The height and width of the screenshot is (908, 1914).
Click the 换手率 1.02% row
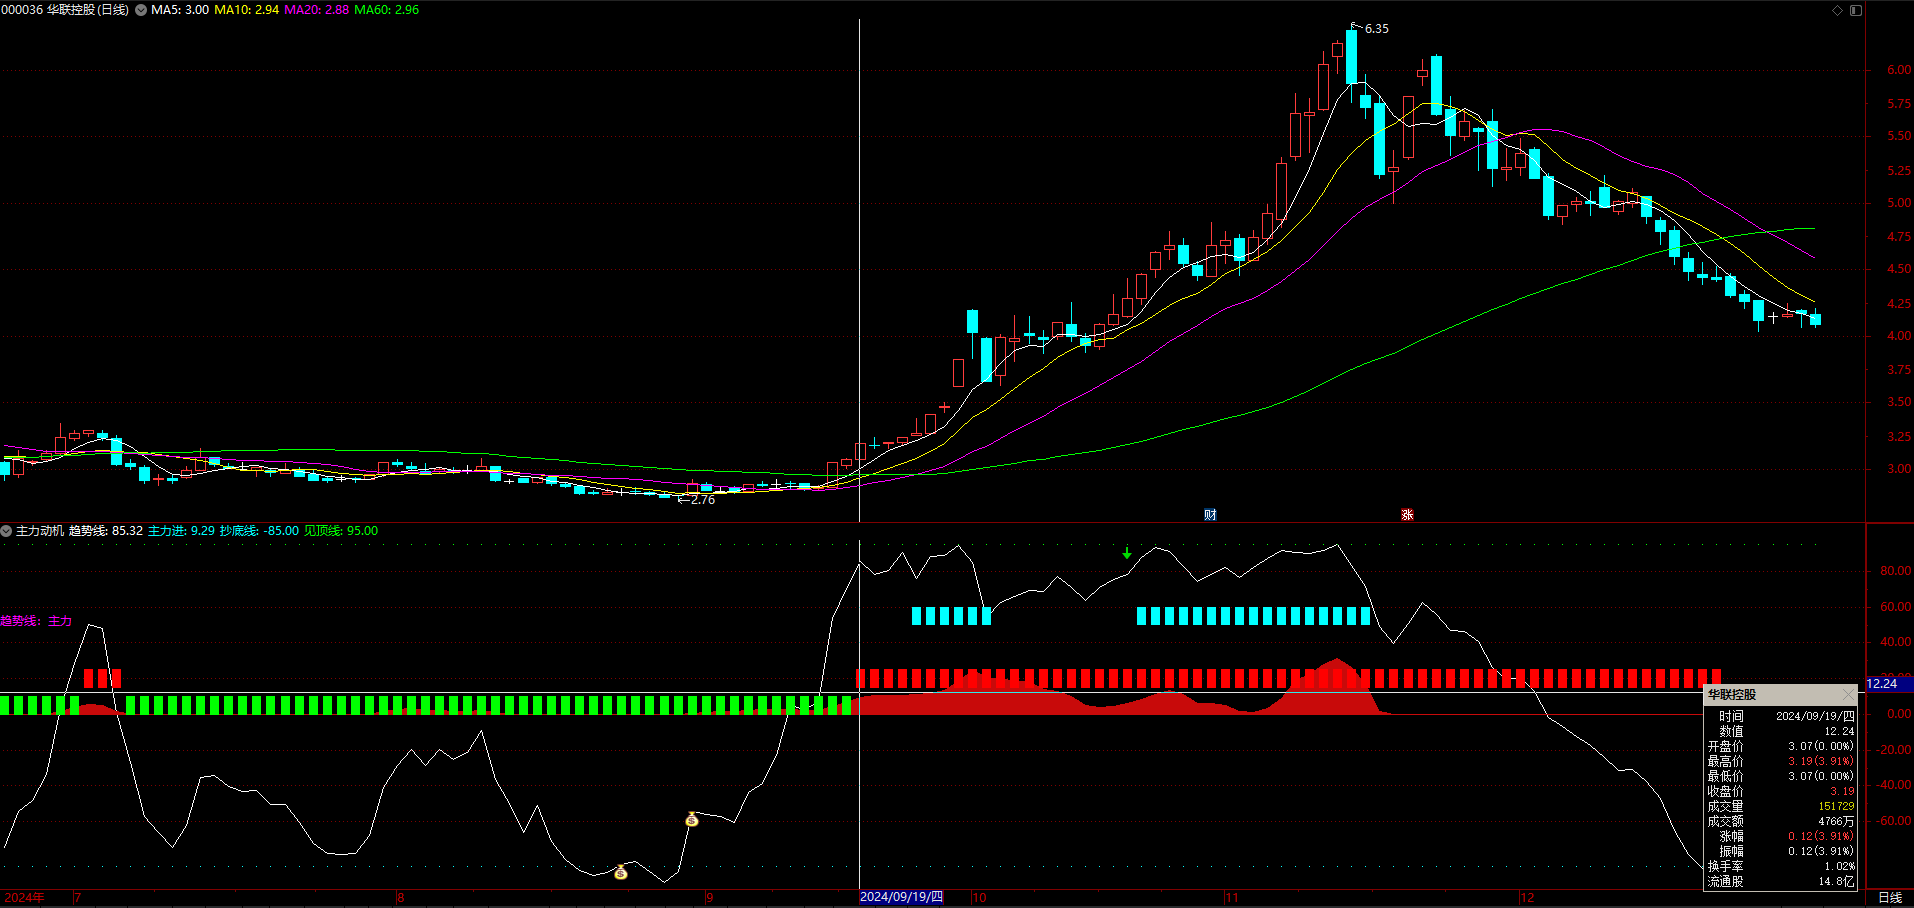point(1780,866)
